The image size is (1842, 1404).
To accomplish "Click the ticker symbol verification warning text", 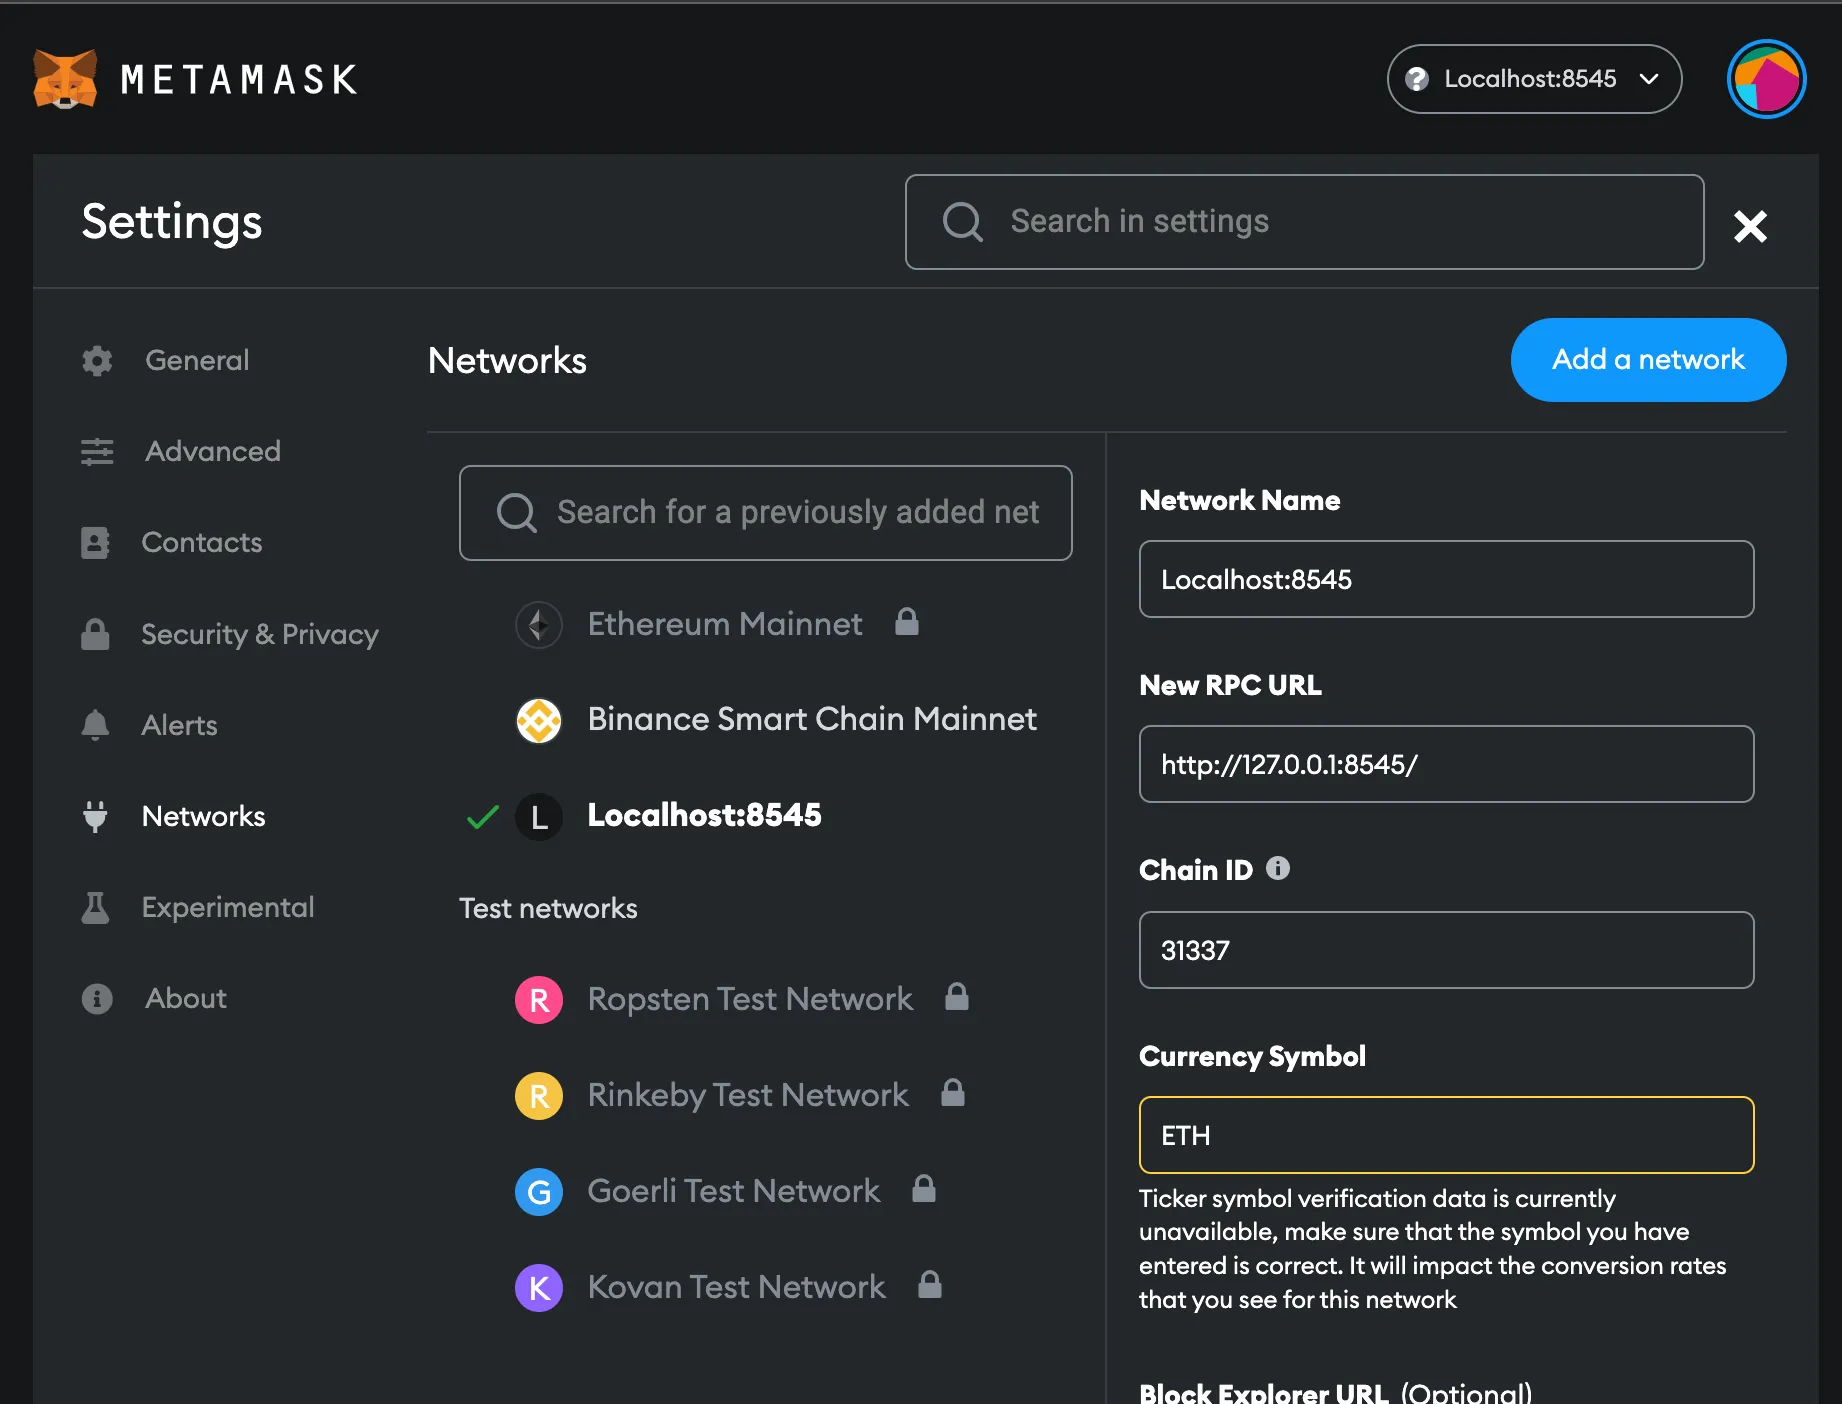I will click(x=1432, y=1249).
